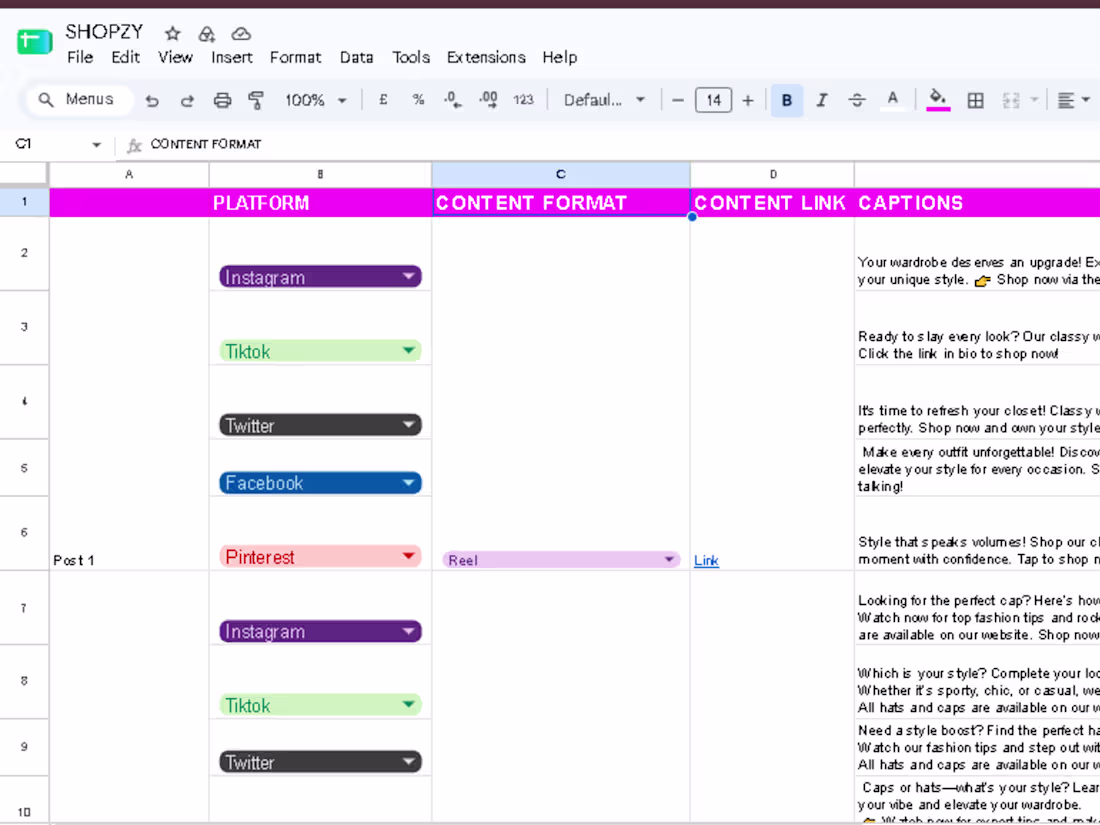Viewport: 1100px width, 825px height.
Task: Open horizontal align options
Action: click(x=1073, y=100)
